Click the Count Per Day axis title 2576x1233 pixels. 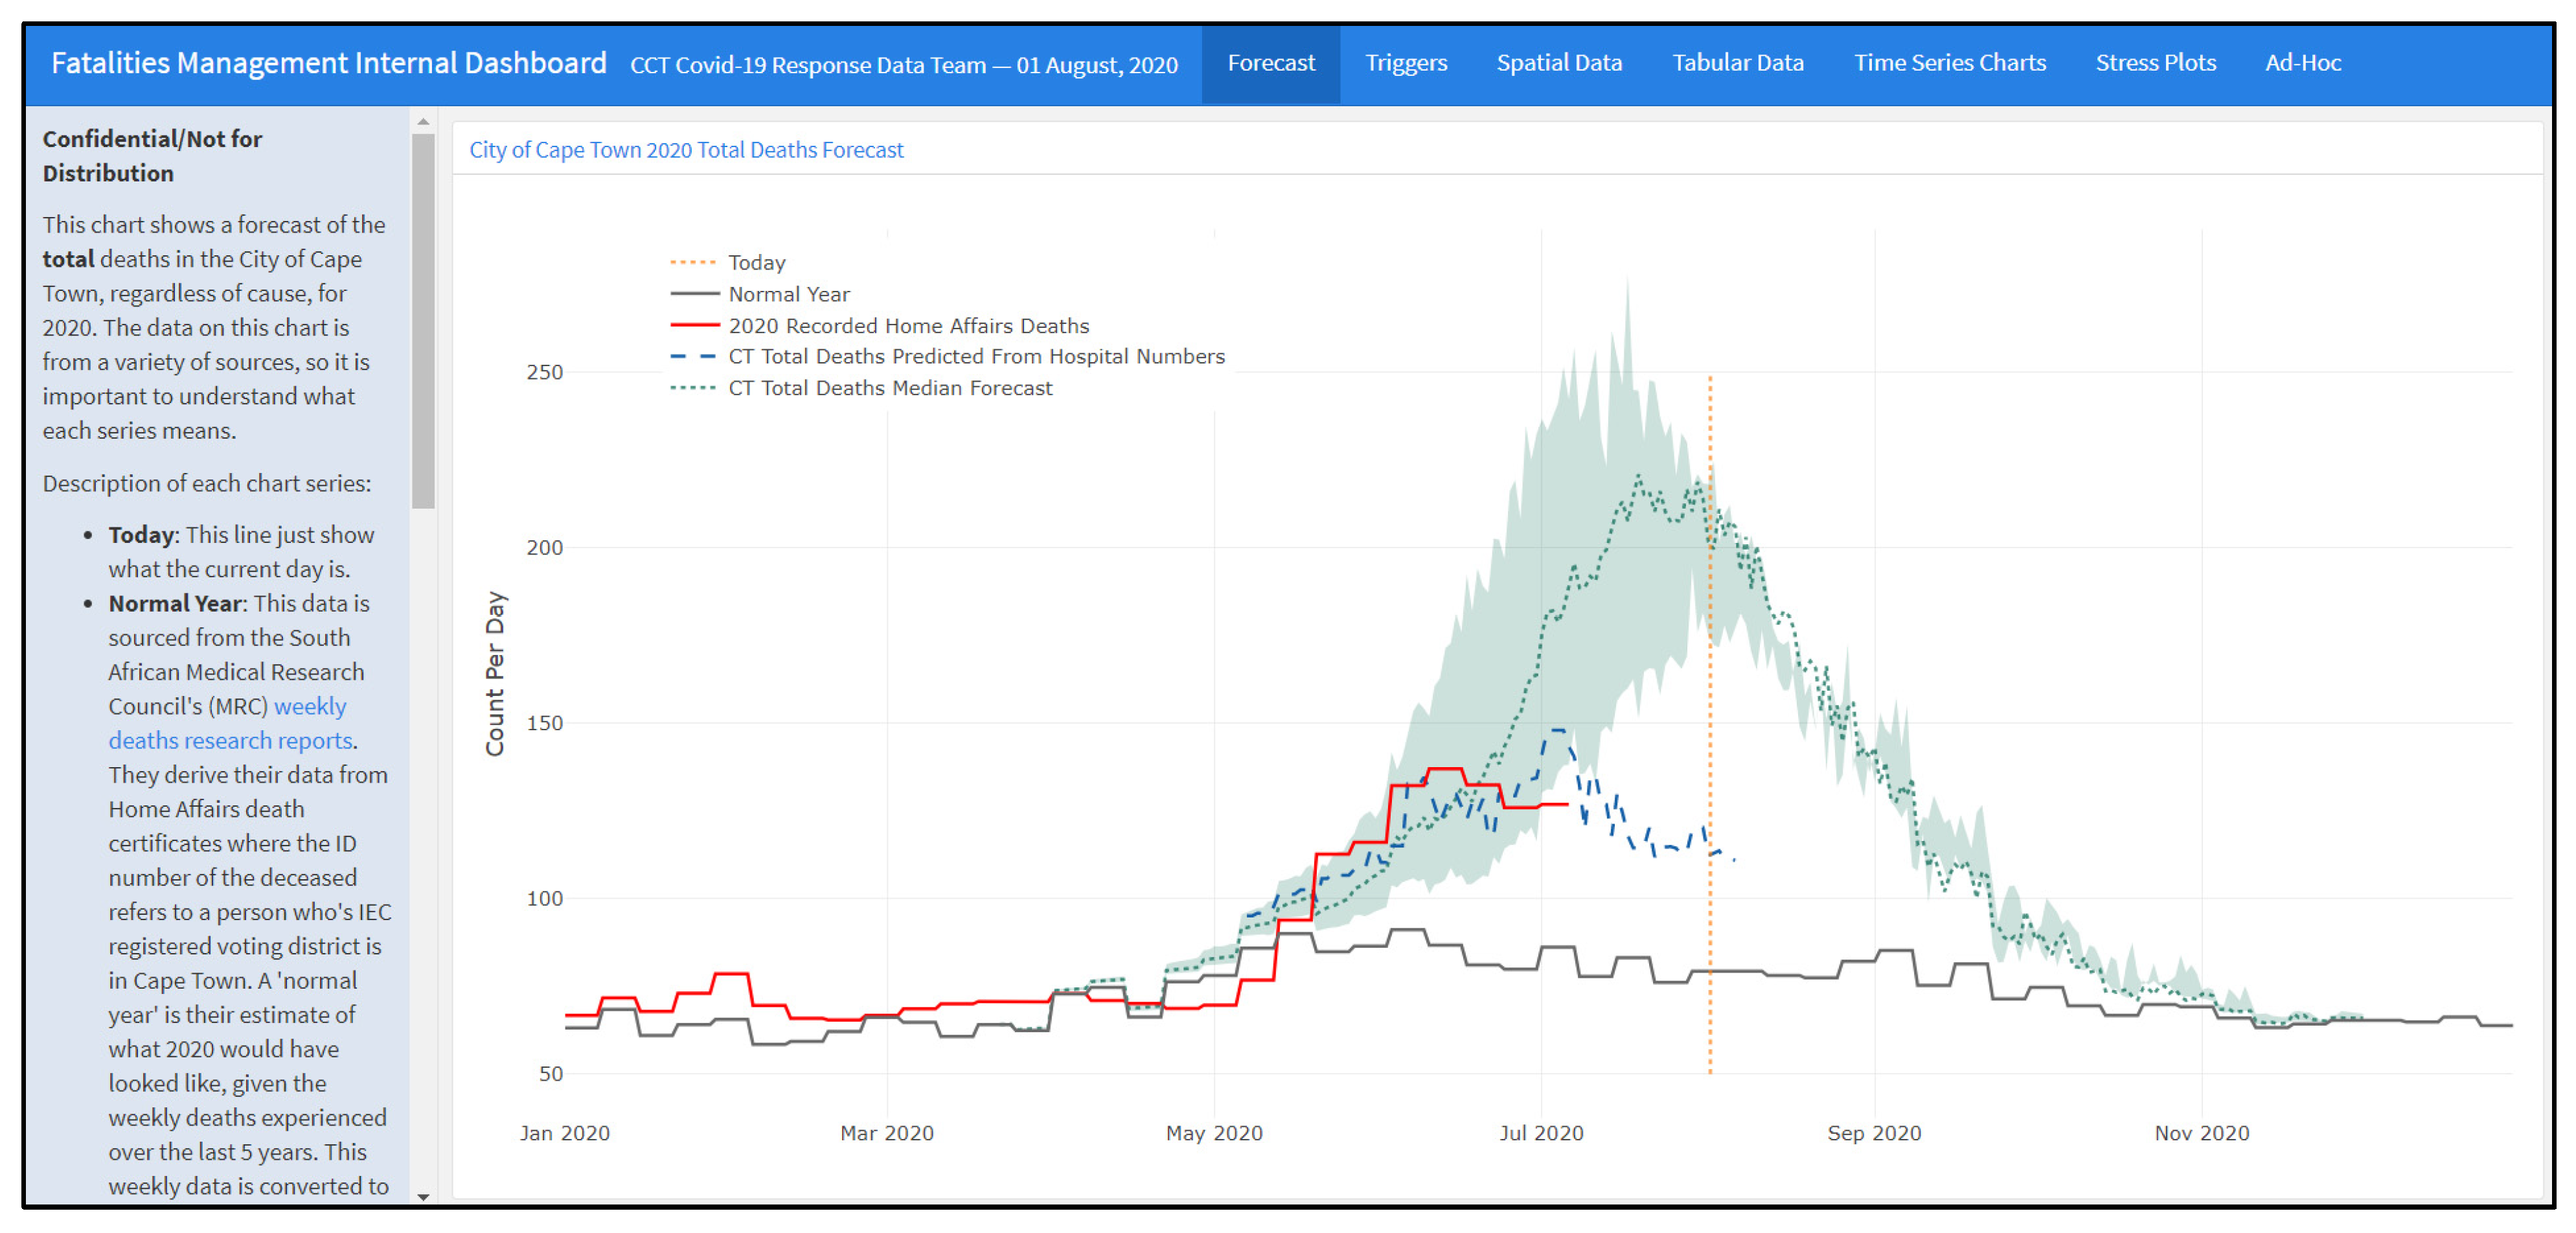pos(495,673)
